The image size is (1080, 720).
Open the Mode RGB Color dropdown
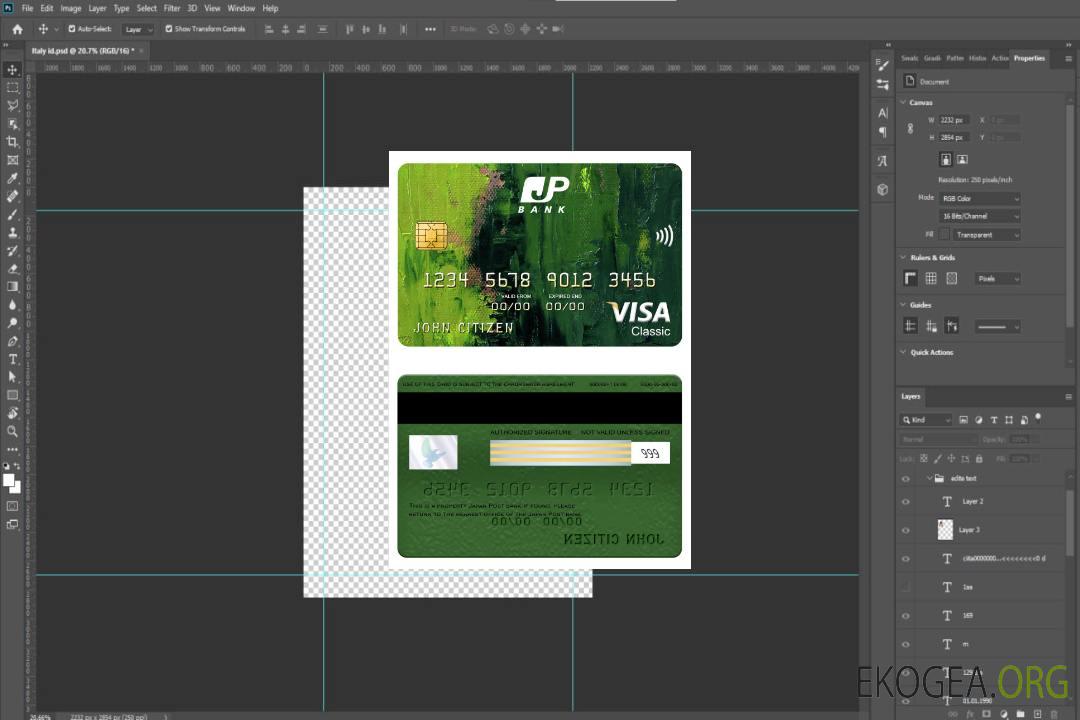coord(980,198)
